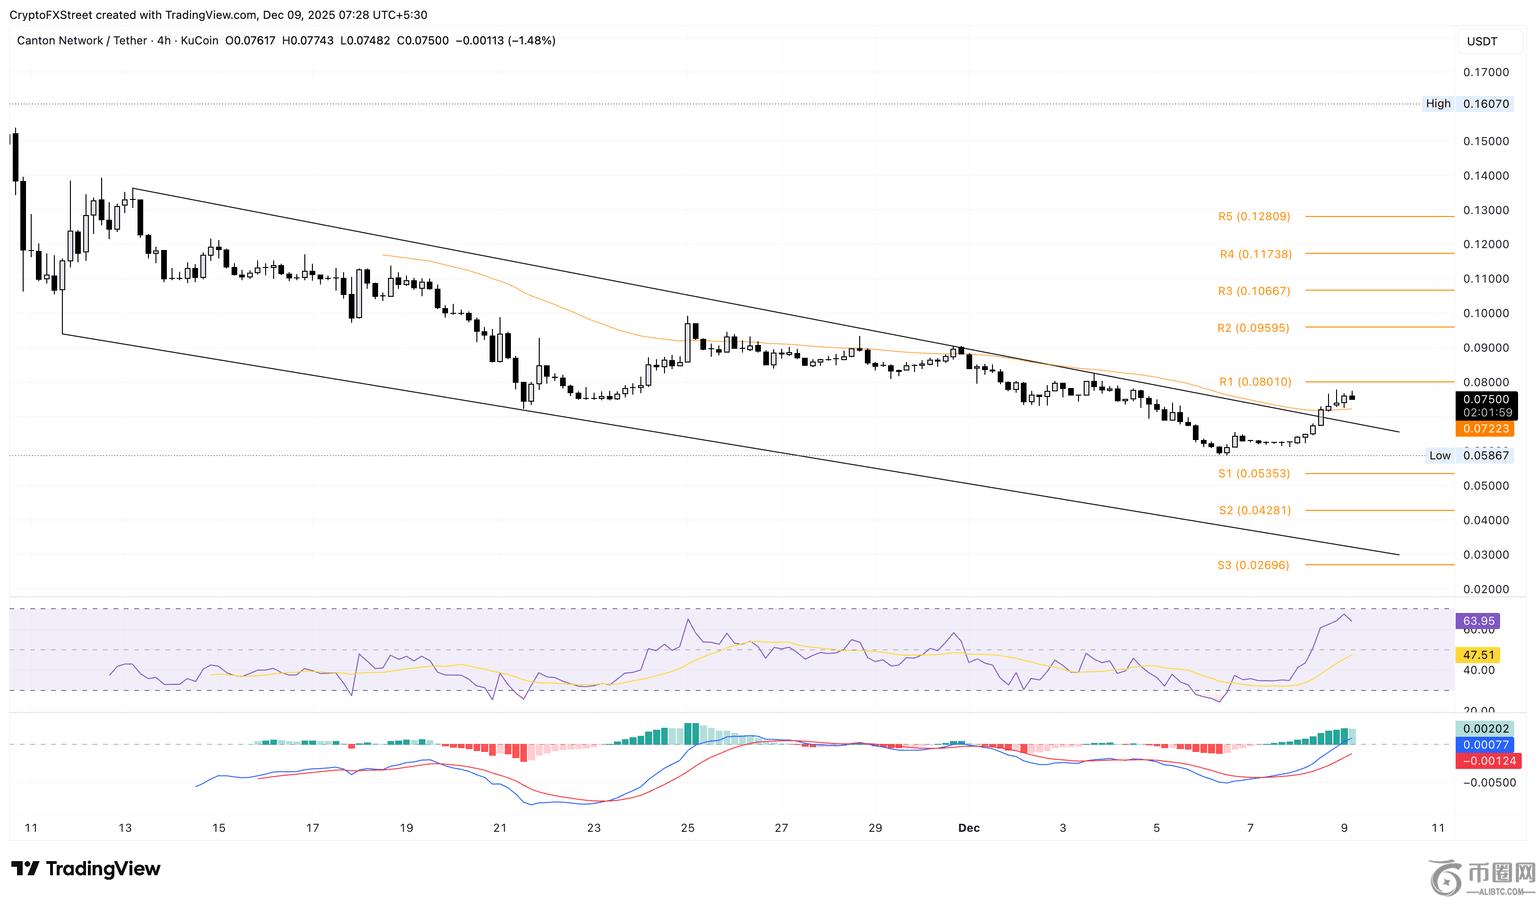Click the Dec label on the date axis

click(x=968, y=828)
